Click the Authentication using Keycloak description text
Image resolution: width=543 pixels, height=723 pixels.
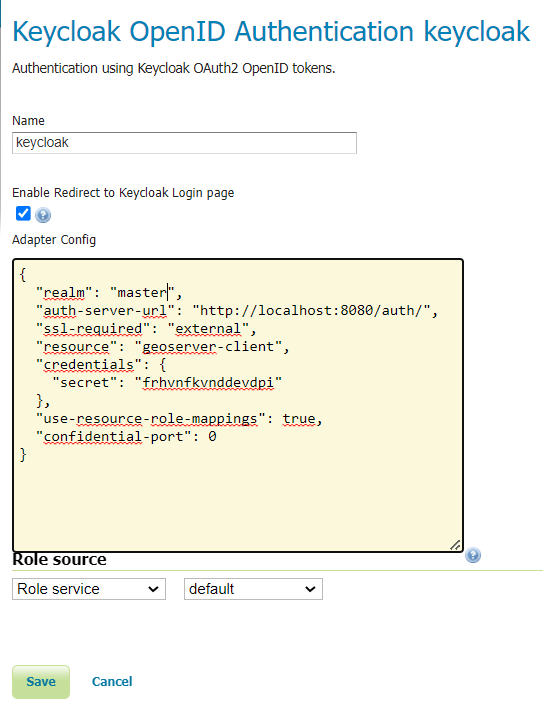point(174,68)
